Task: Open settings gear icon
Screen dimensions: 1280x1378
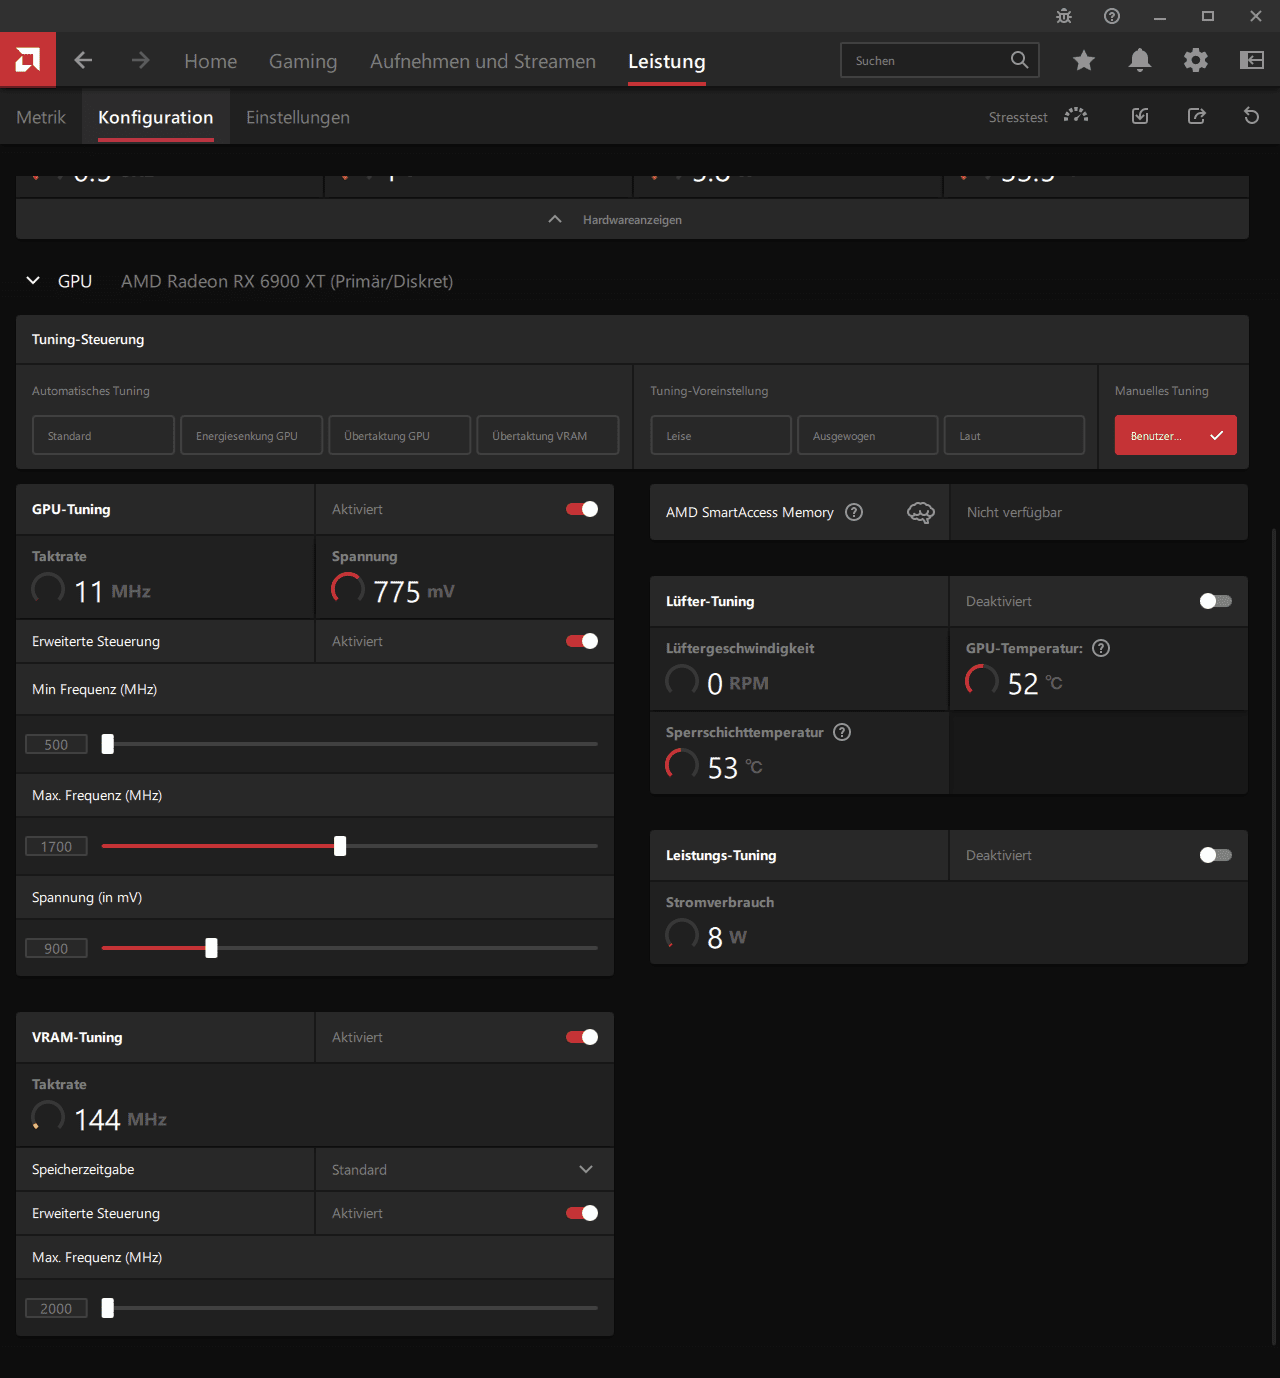Action: click(x=1196, y=61)
